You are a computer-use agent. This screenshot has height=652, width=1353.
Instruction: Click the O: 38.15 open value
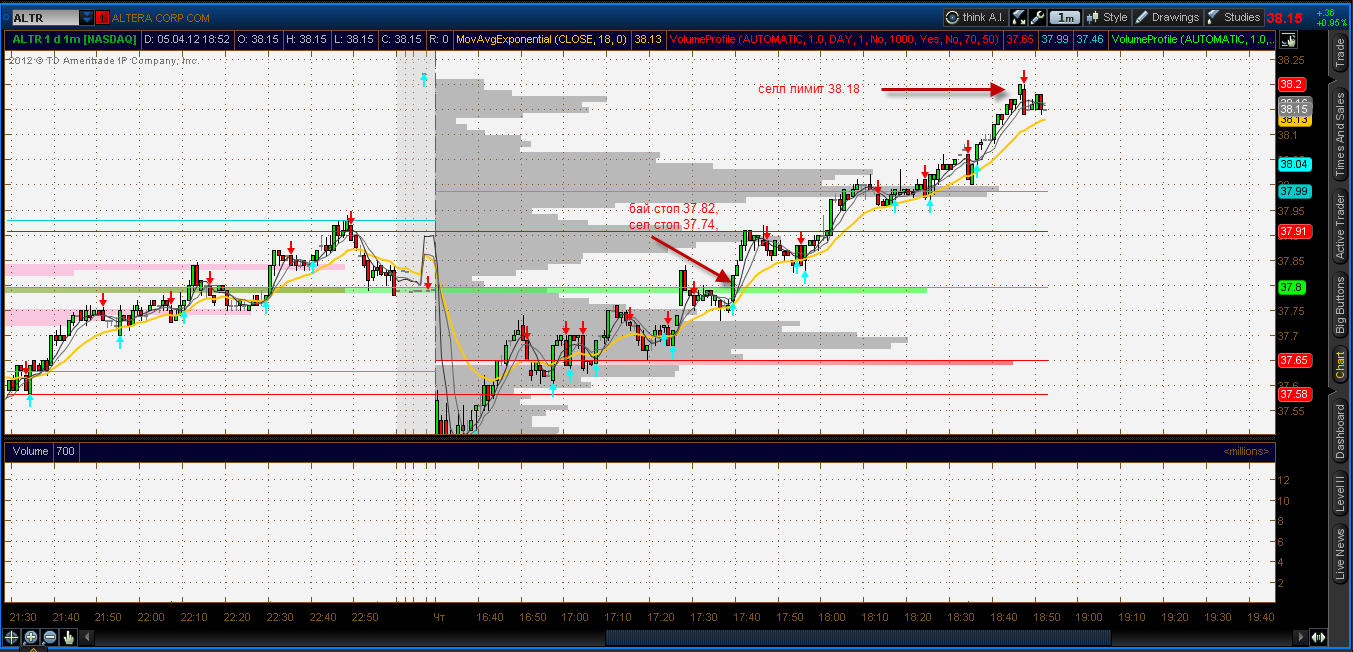[x=260, y=39]
